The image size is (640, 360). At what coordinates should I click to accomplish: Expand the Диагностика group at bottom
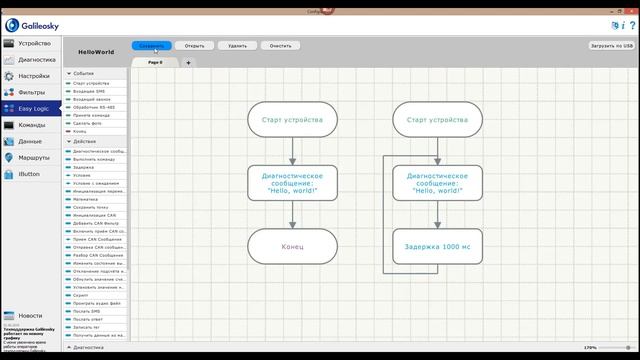pos(69,347)
